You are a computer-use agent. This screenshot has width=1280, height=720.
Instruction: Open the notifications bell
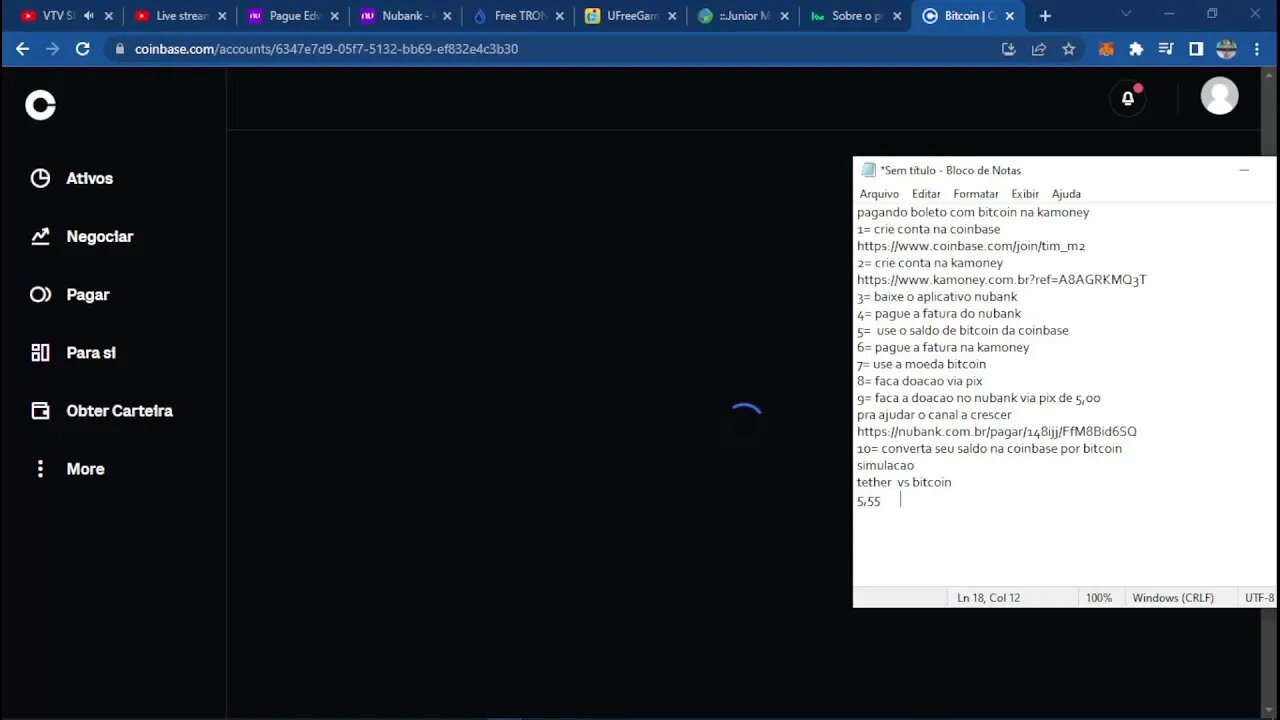(x=1128, y=98)
